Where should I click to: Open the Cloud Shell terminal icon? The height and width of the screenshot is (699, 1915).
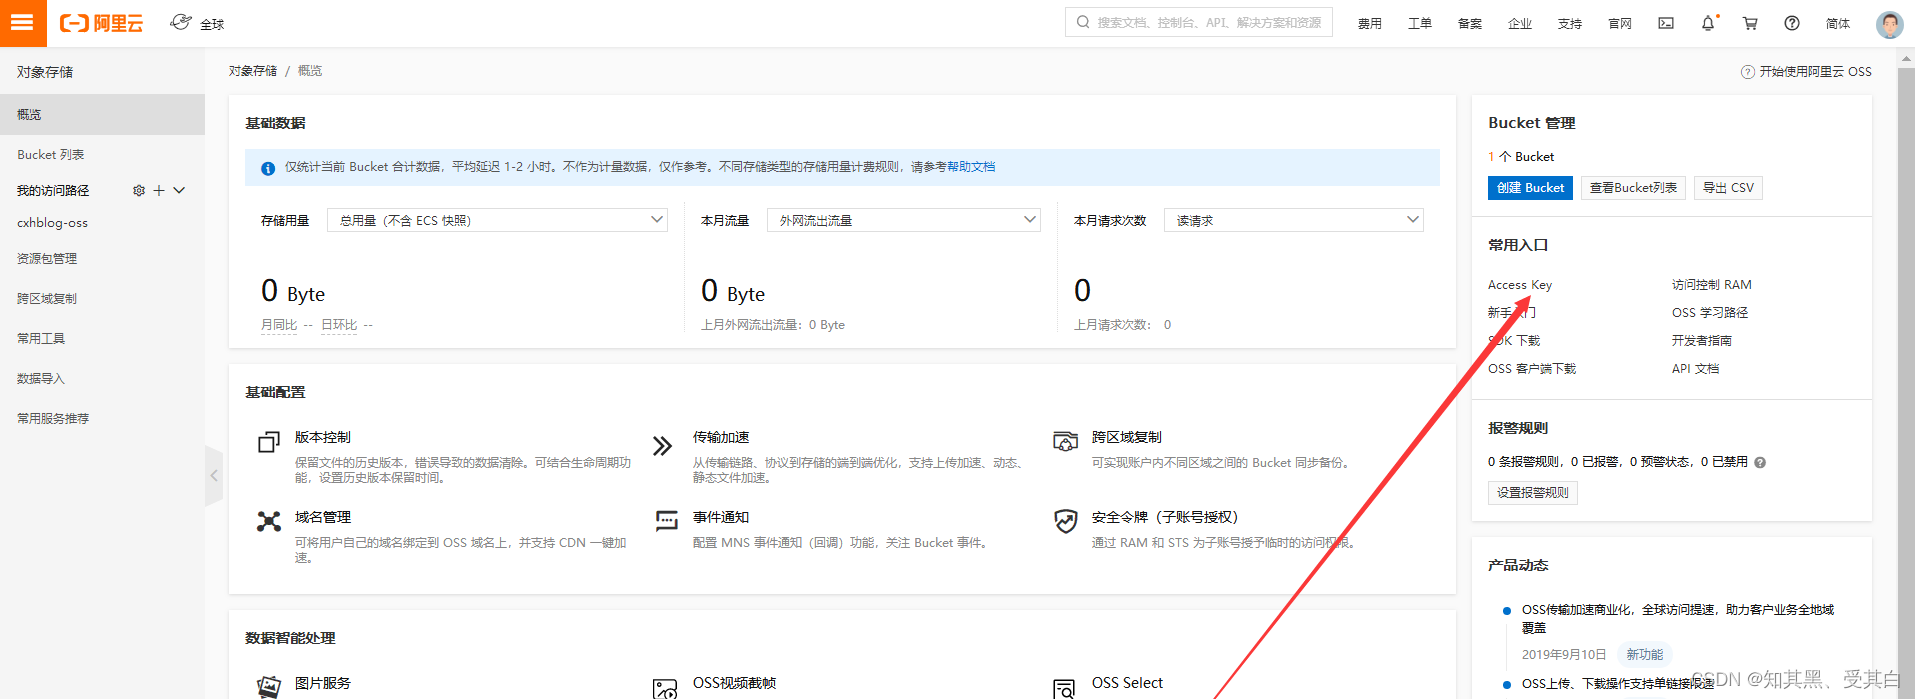point(1666,23)
